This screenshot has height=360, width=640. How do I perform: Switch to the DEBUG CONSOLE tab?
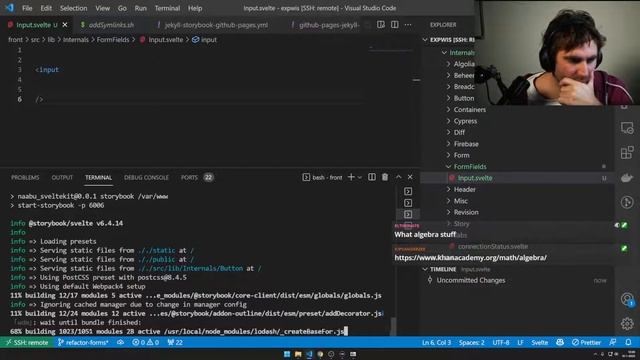(146, 178)
